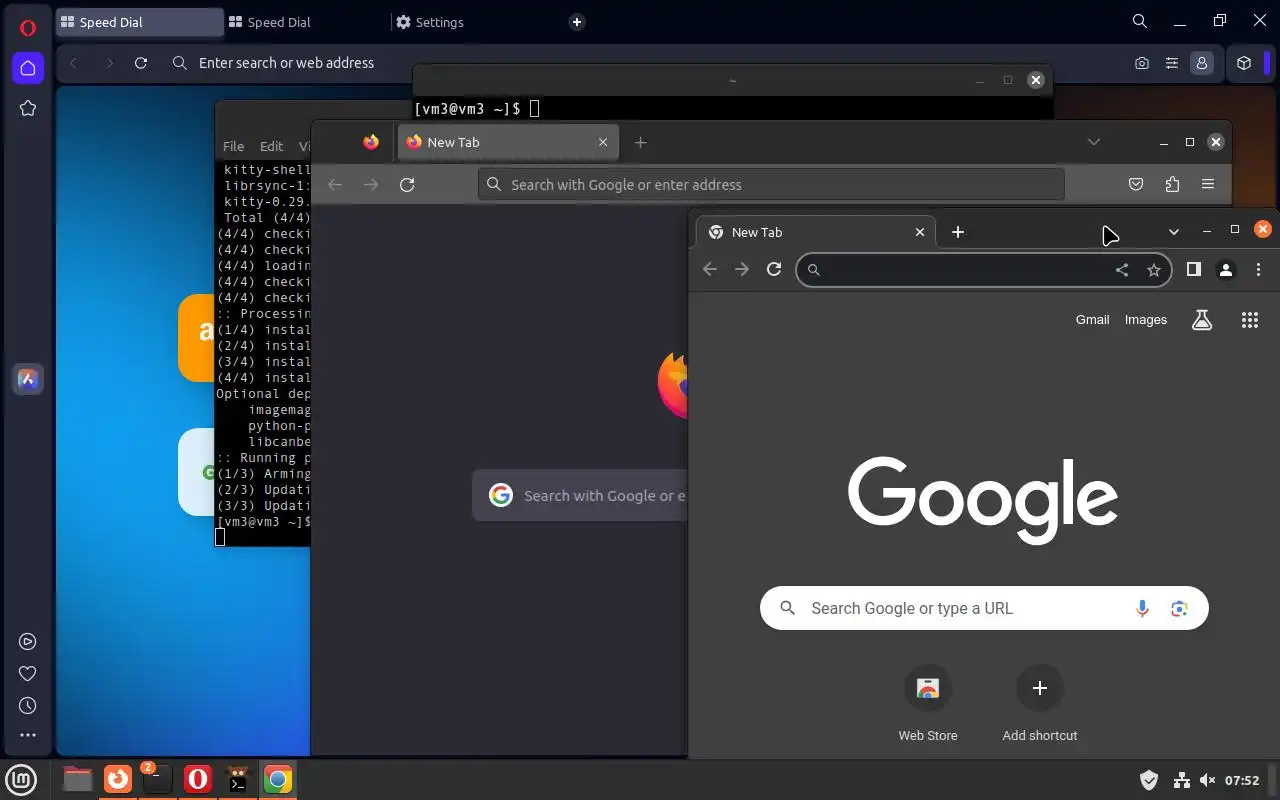1280x800 pixels.
Task: Start voice search with microphone icon
Action: [1142, 608]
